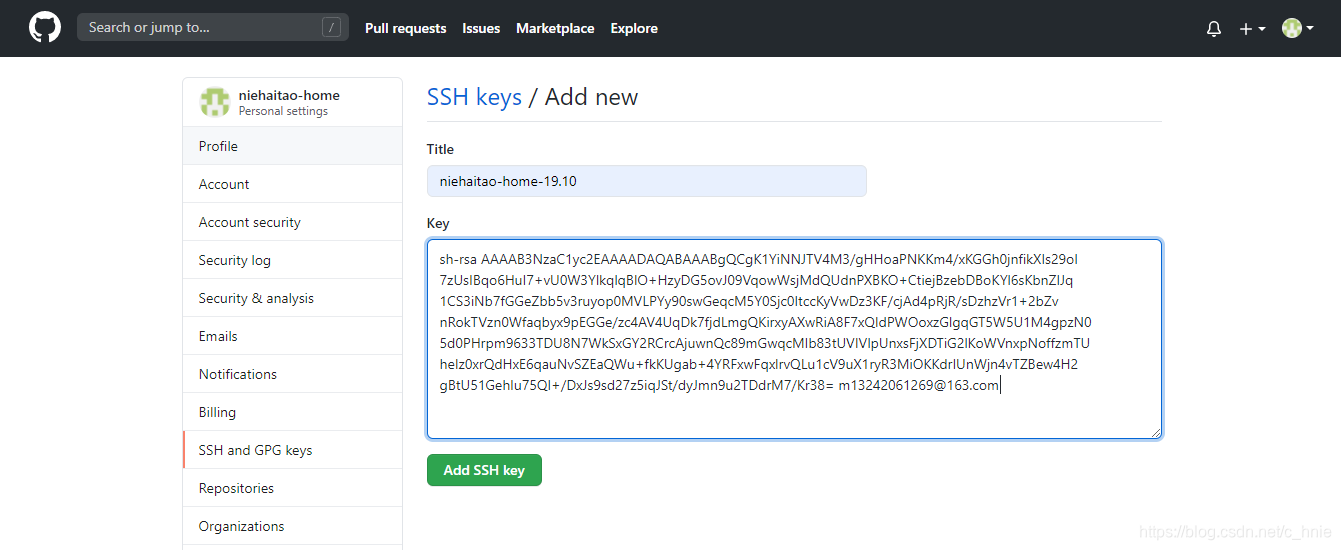Viewport: 1341px width, 550px height.
Task: Open the niehaitao-home profile link
Action: pos(289,95)
